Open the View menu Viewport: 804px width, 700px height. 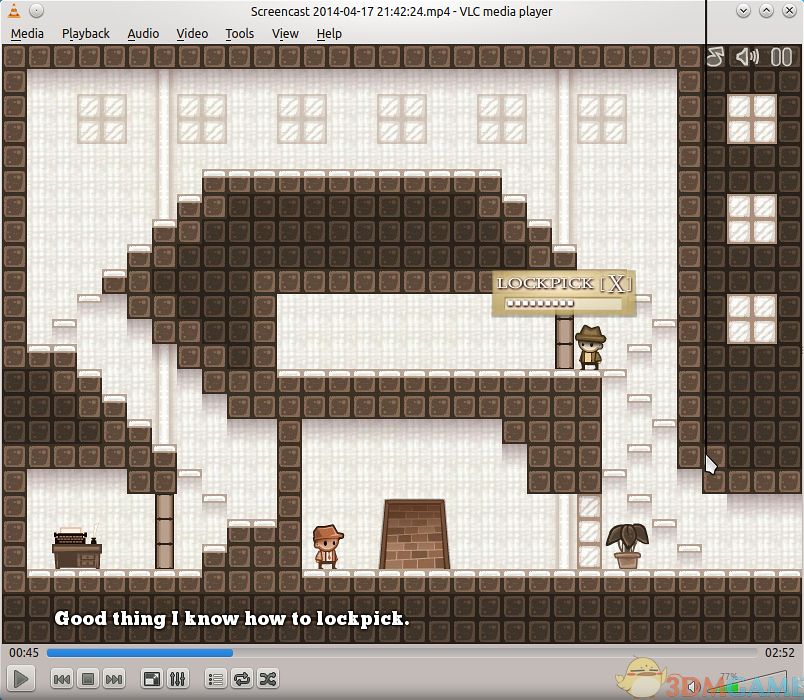[285, 33]
